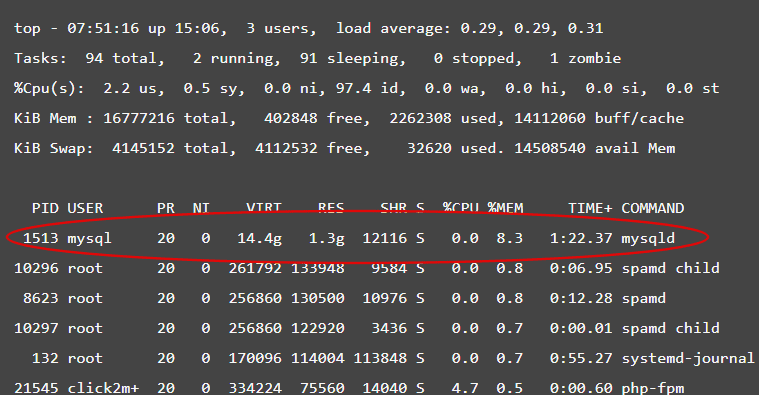
Task: Click the 1.3g RES value for mysqld
Action: 327,238
